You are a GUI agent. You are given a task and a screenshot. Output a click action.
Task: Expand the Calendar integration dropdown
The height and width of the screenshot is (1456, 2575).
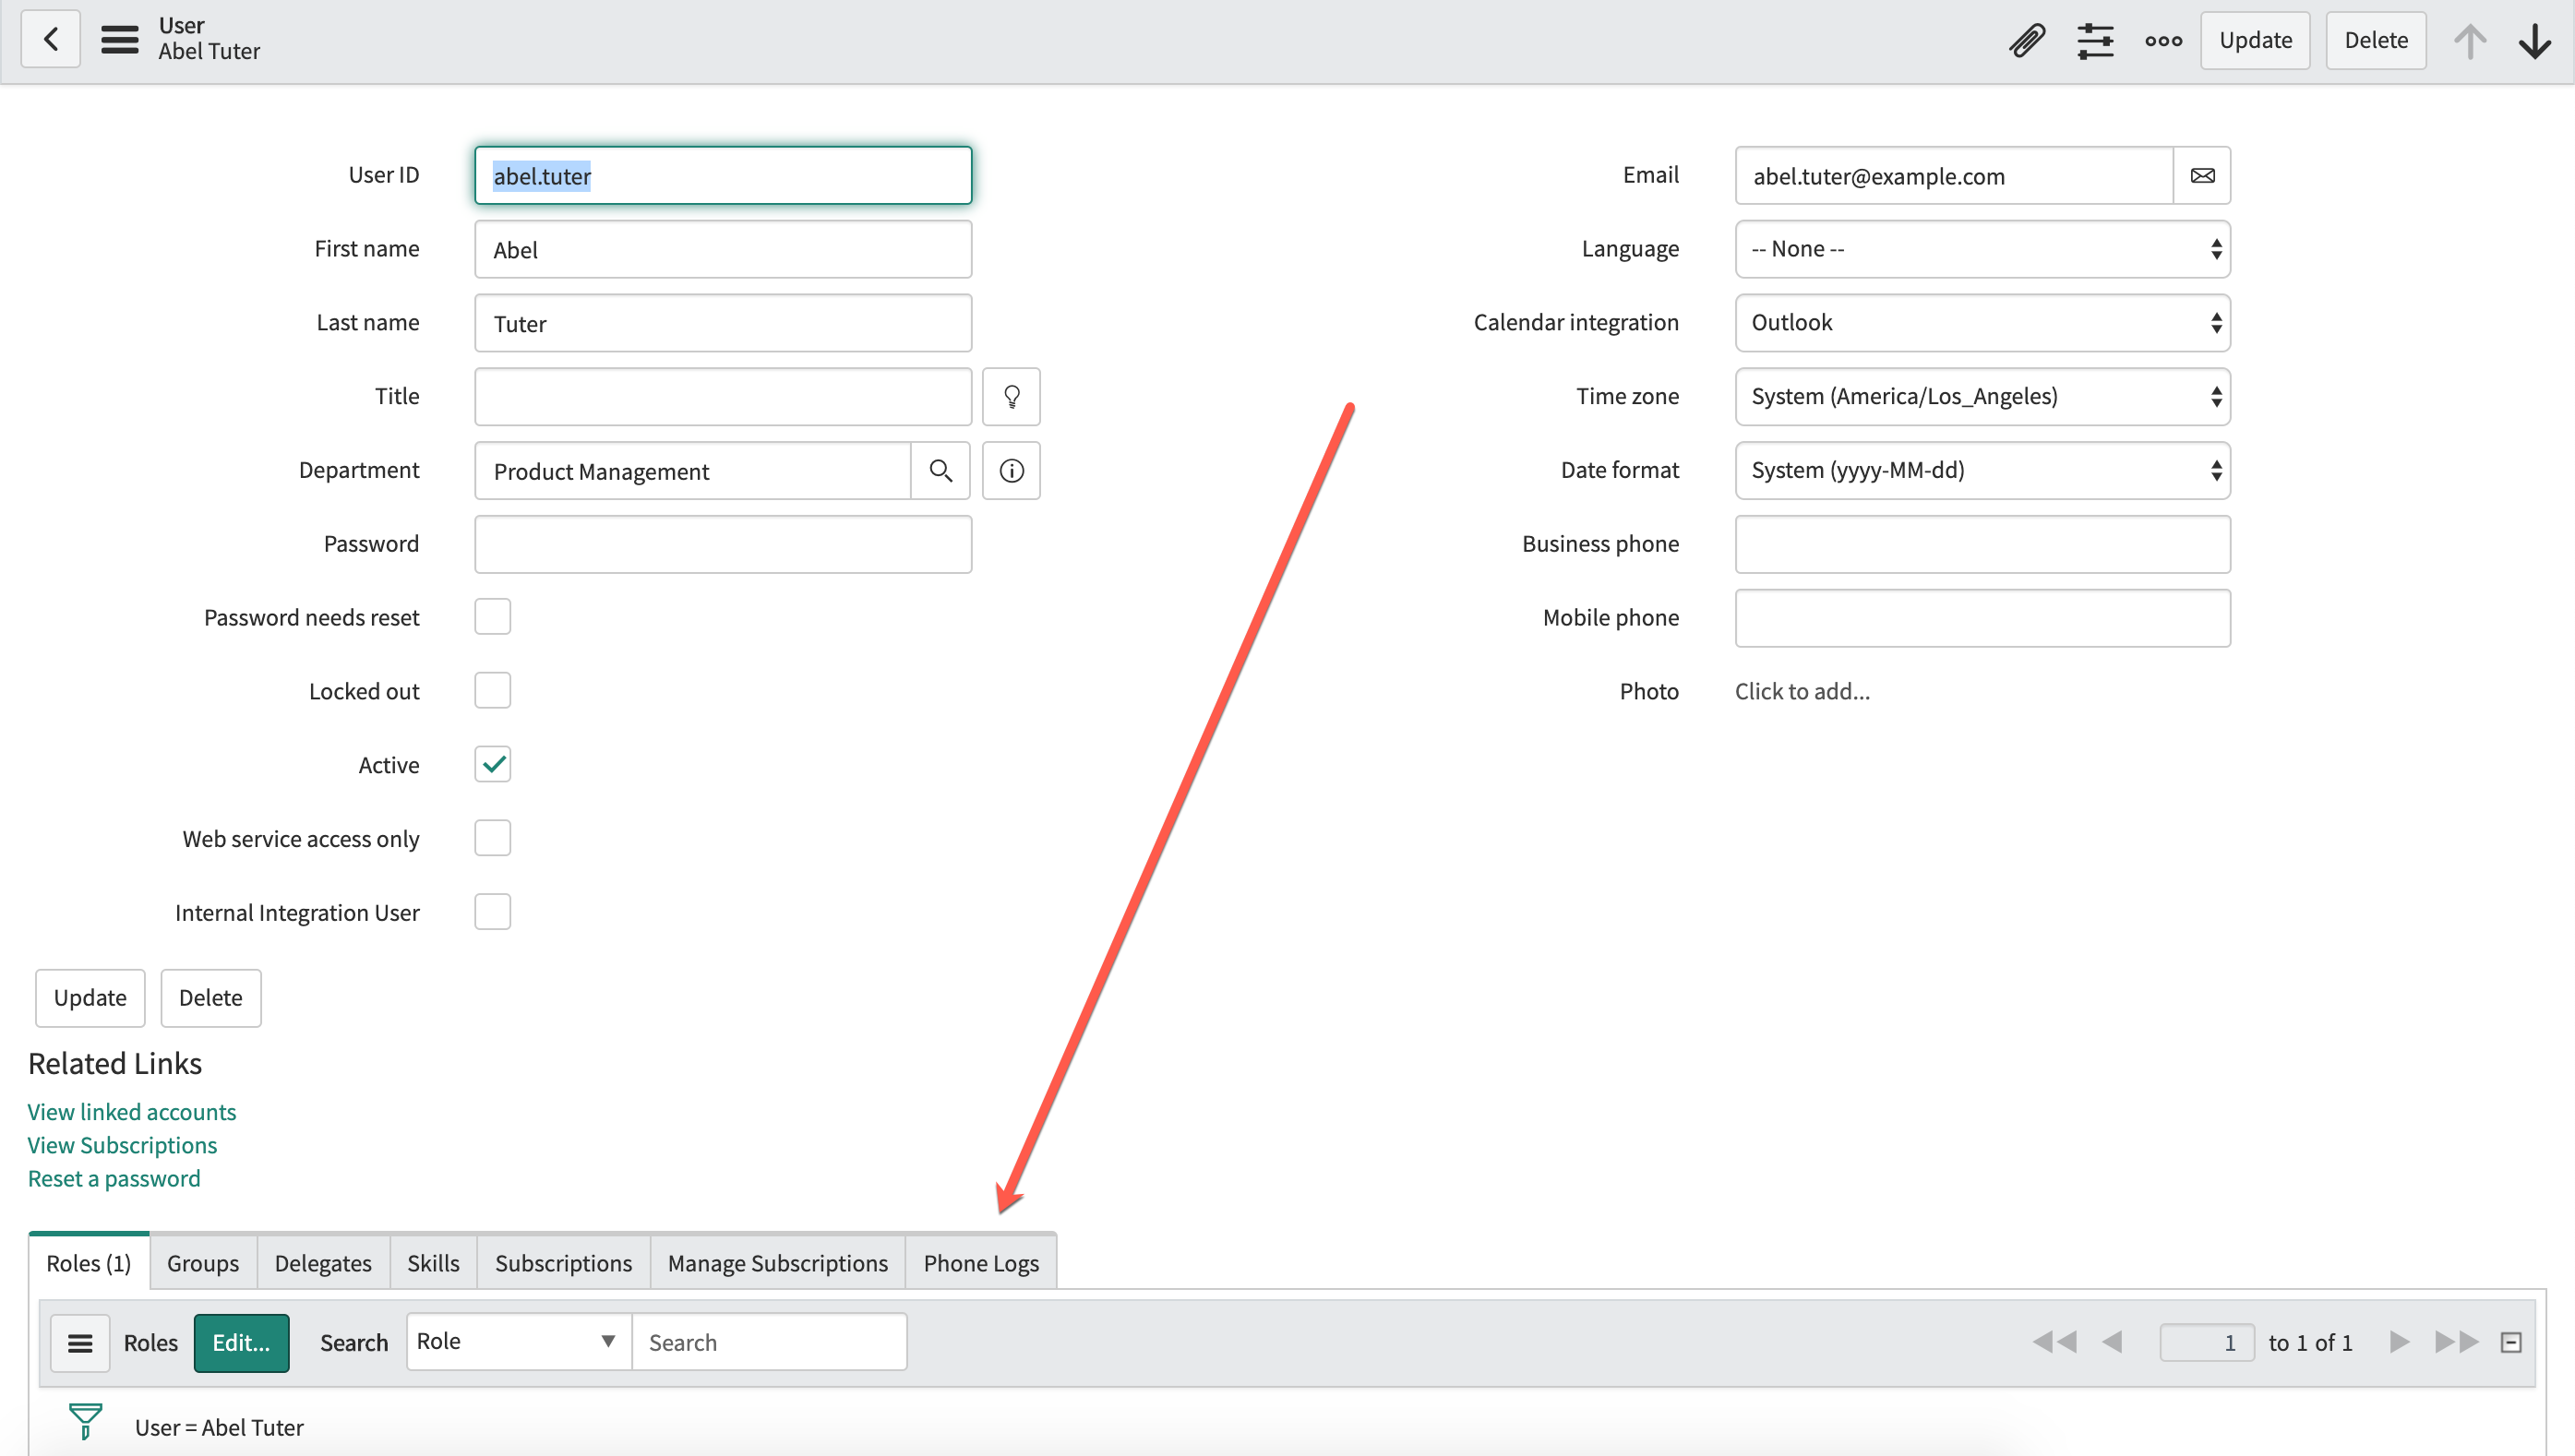1981,322
